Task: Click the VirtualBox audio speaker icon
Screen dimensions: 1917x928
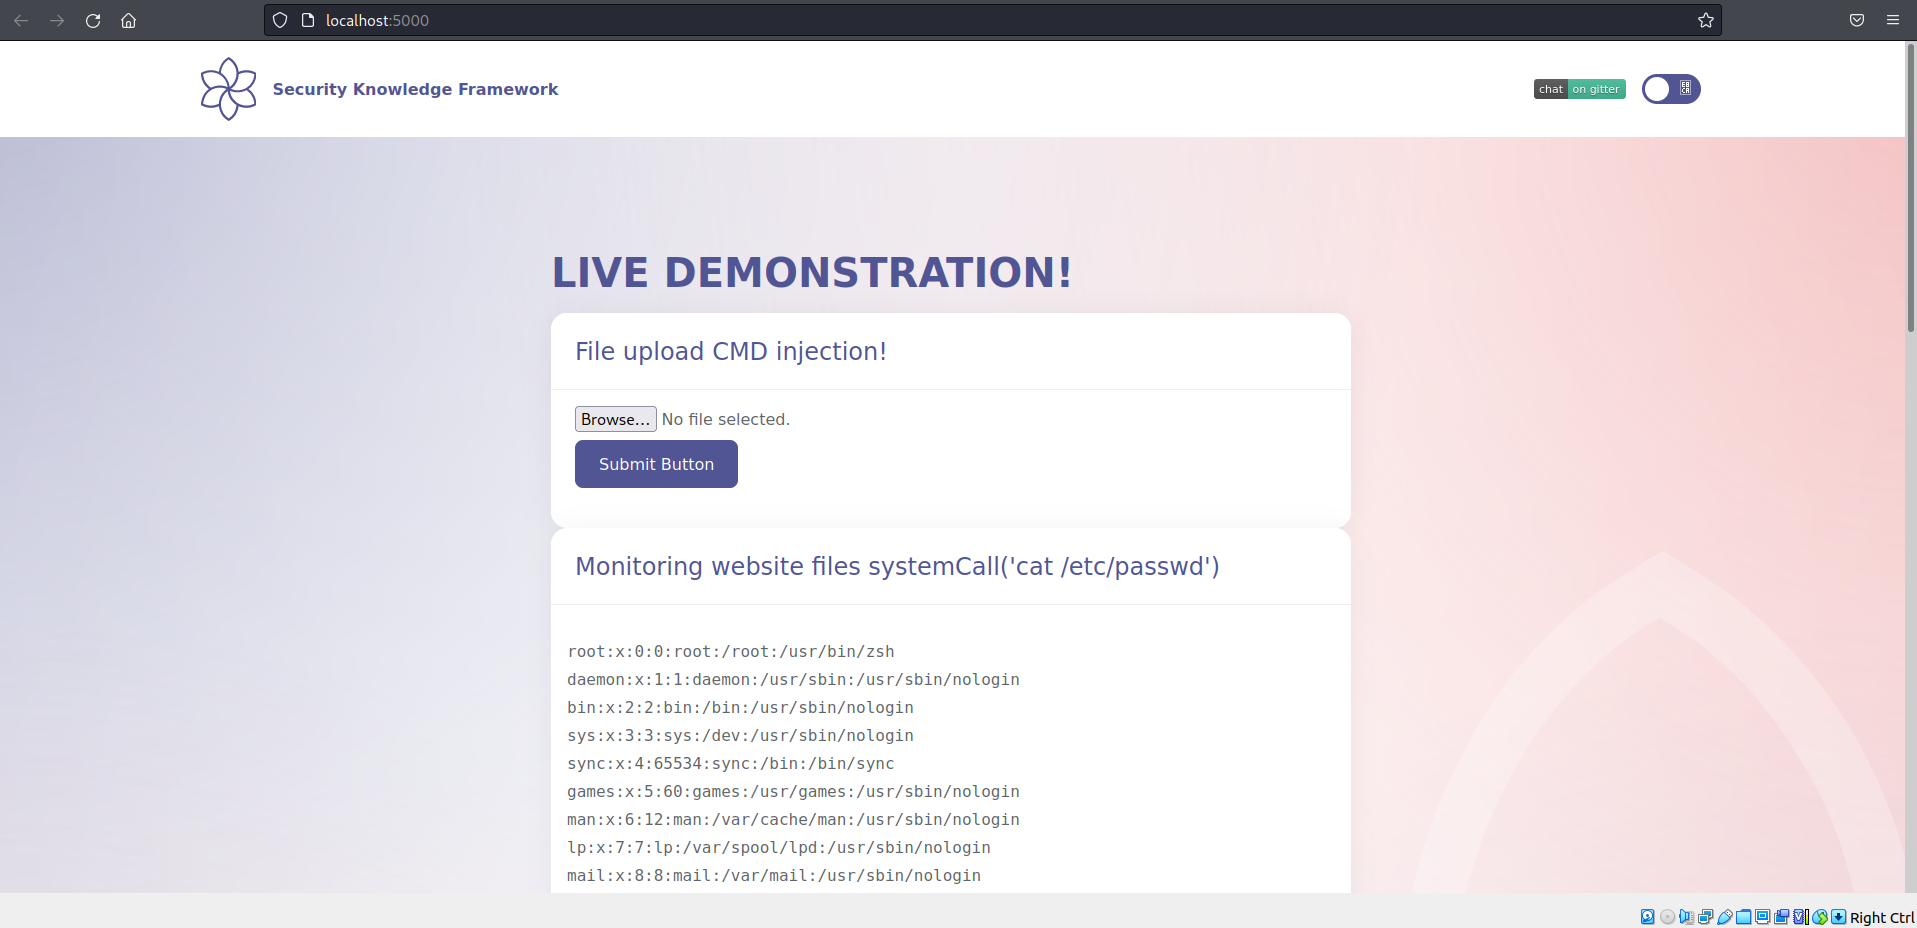Action: click(x=1686, y=917)
